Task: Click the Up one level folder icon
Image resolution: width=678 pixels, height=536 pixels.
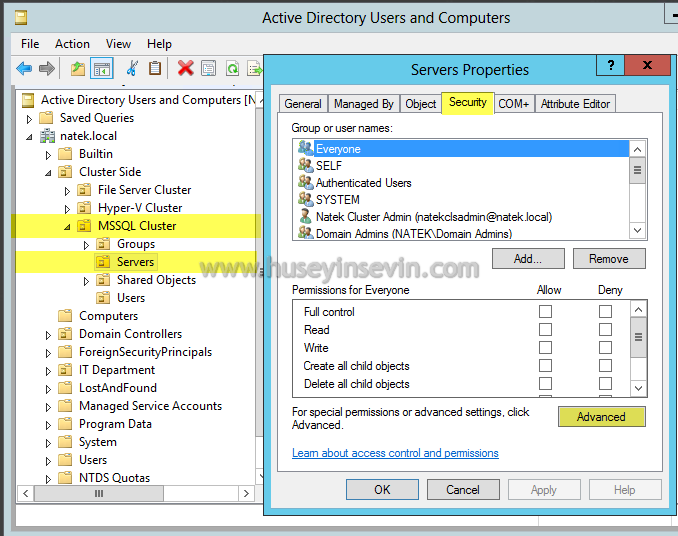Action: pyautogui.click(x=78, y=68)
